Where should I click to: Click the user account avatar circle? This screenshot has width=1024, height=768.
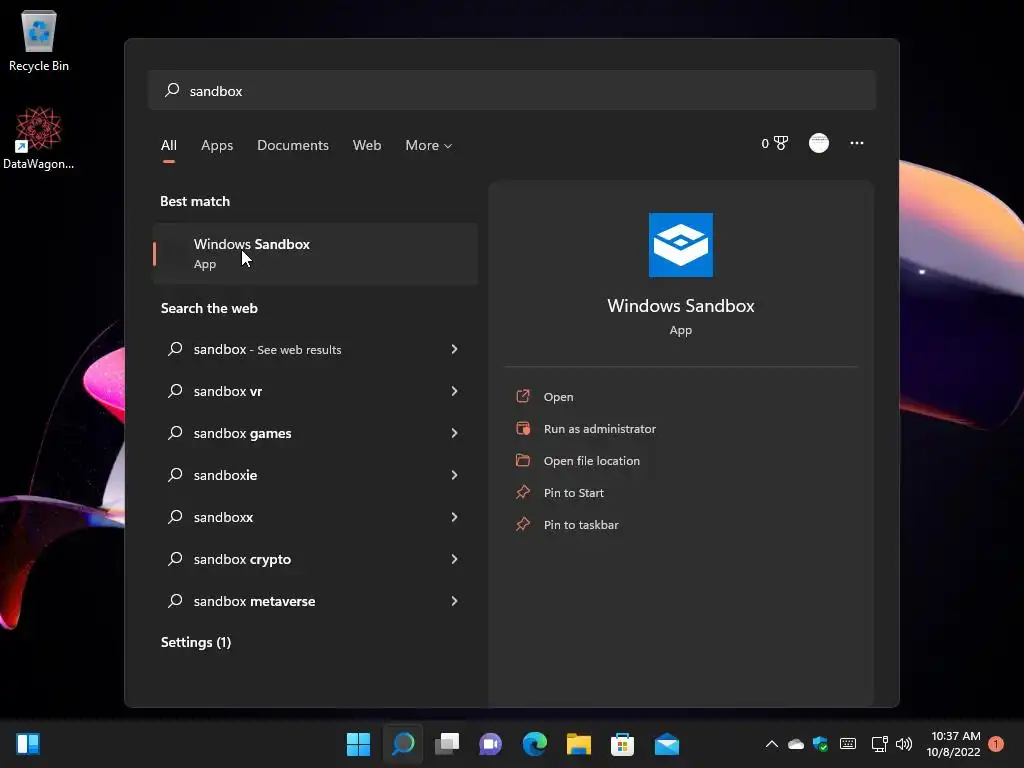[818, 143]
